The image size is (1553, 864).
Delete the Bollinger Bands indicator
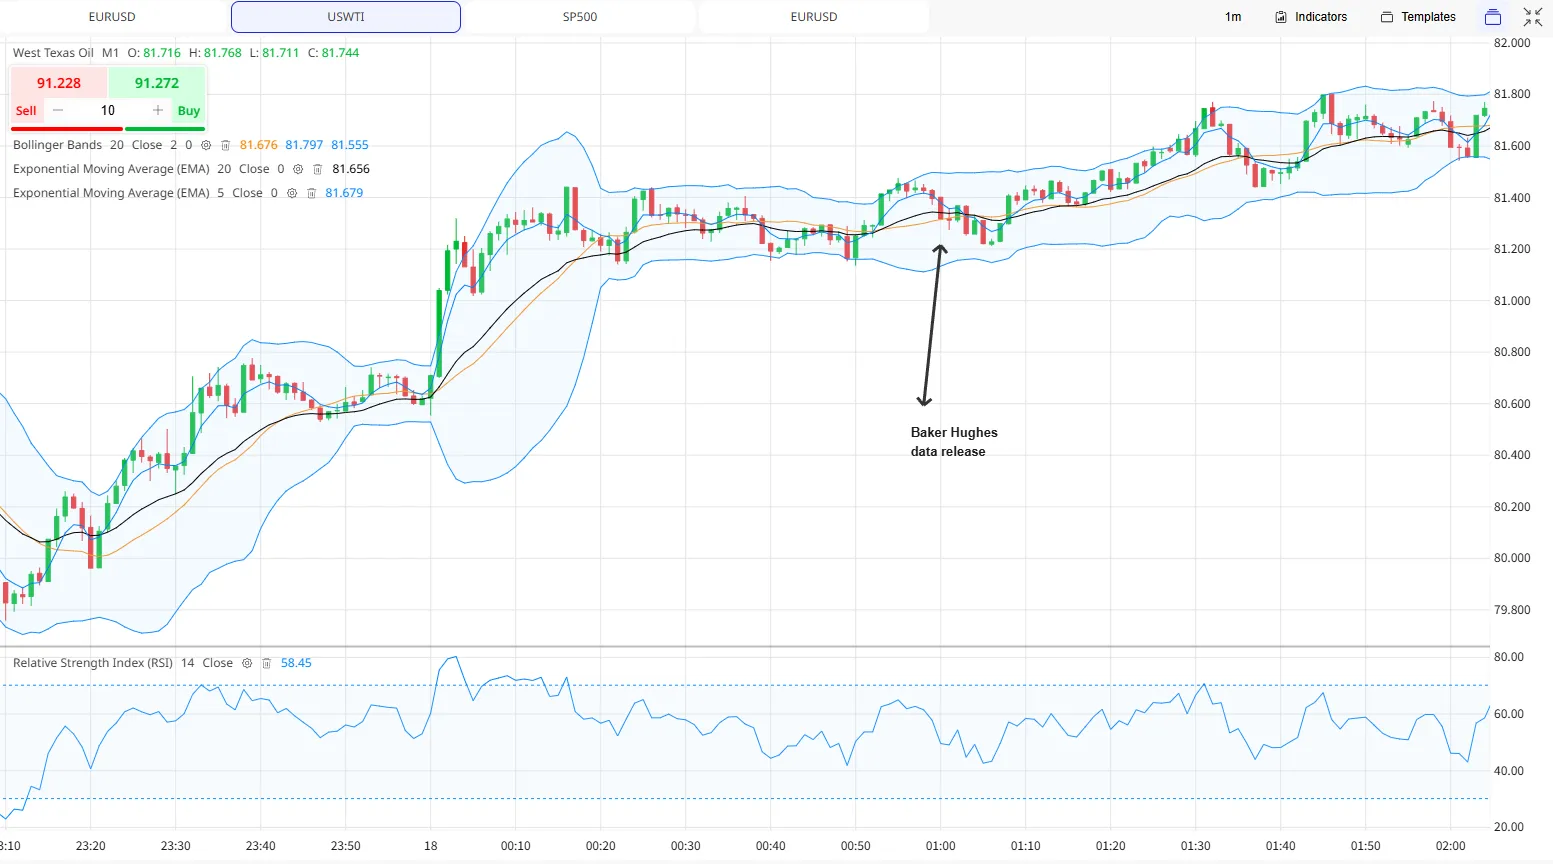click(x=225, y=145)
